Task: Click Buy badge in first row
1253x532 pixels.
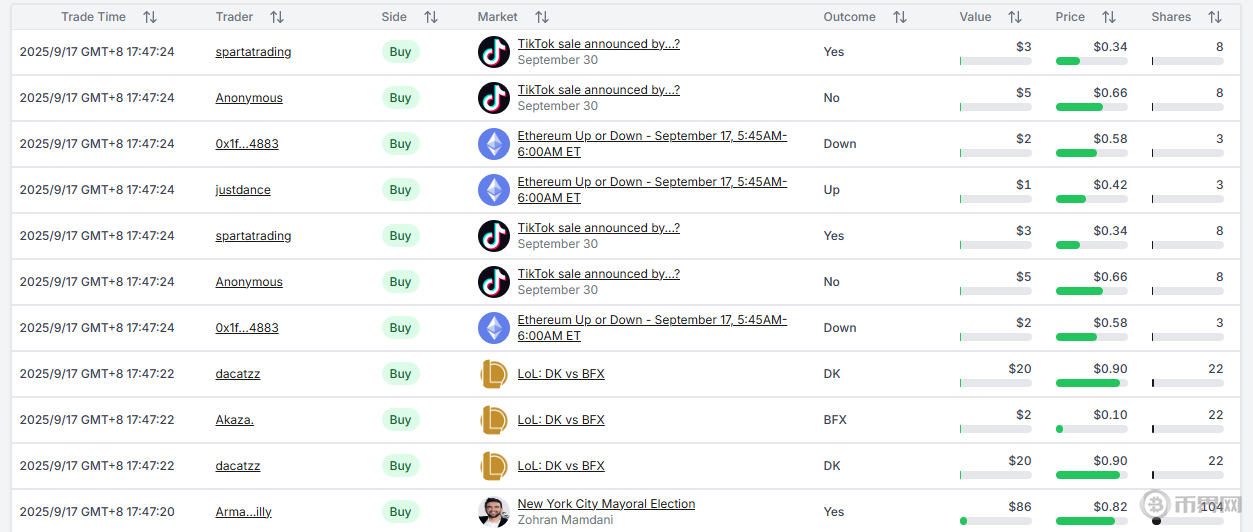Action: pyautogui.click(x=400, y=52)
